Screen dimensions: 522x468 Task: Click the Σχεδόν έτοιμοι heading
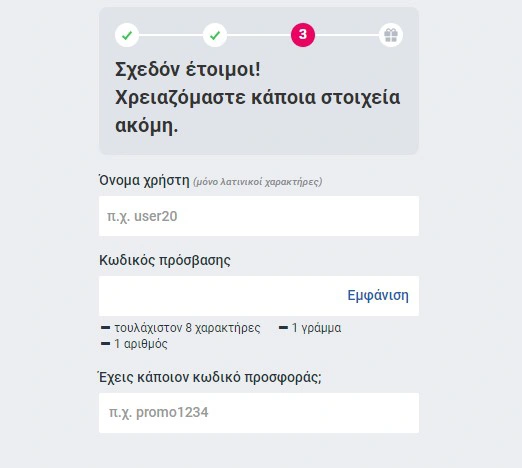[188, 70]
